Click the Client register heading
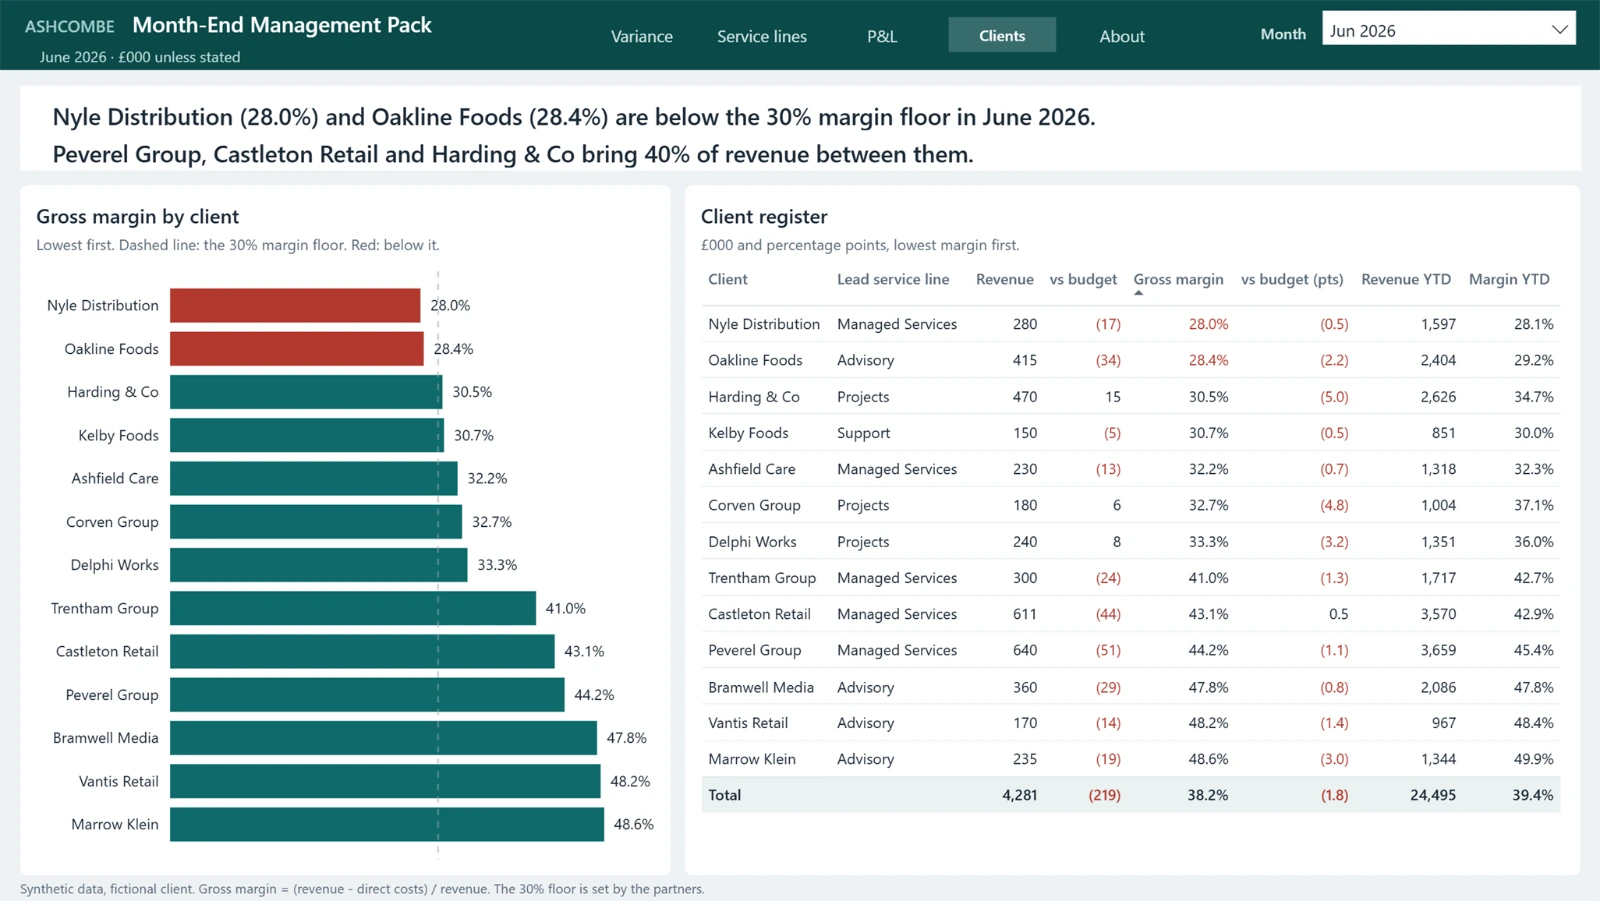Image resolution: width=1600 pixels, height=901 pixels. point(764,216)
